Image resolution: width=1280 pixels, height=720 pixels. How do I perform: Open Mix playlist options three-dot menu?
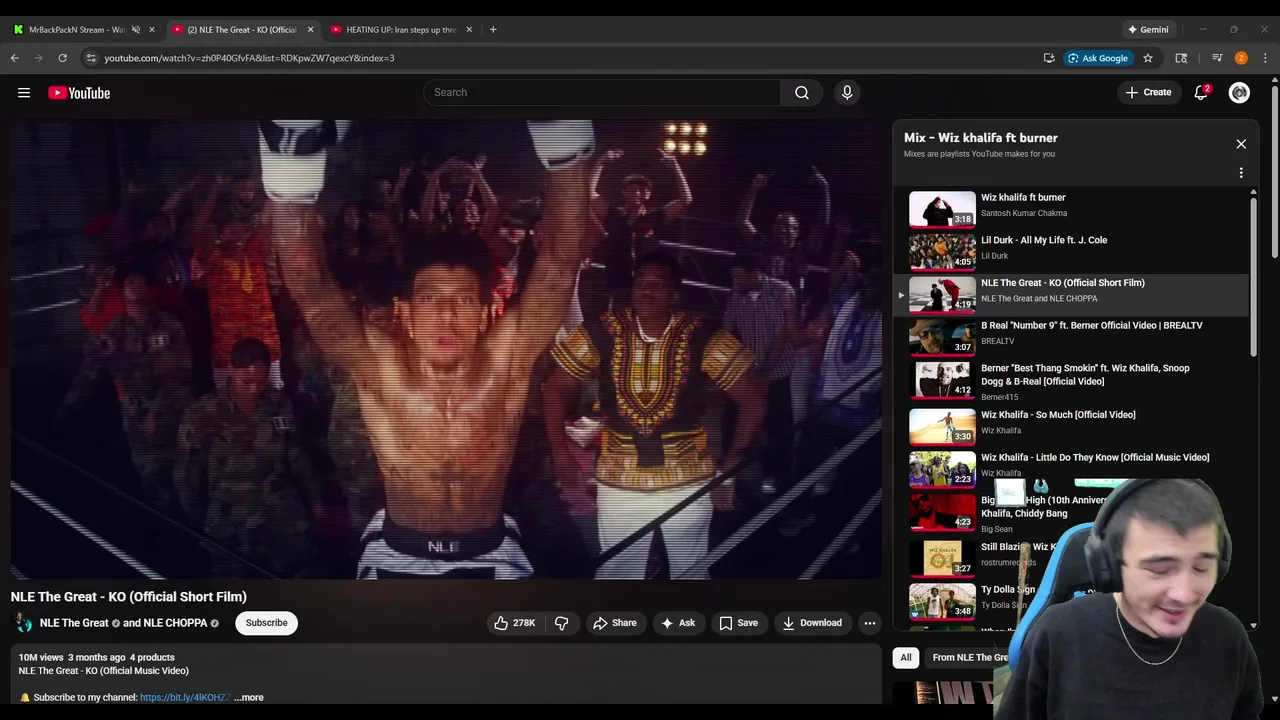1241,173
